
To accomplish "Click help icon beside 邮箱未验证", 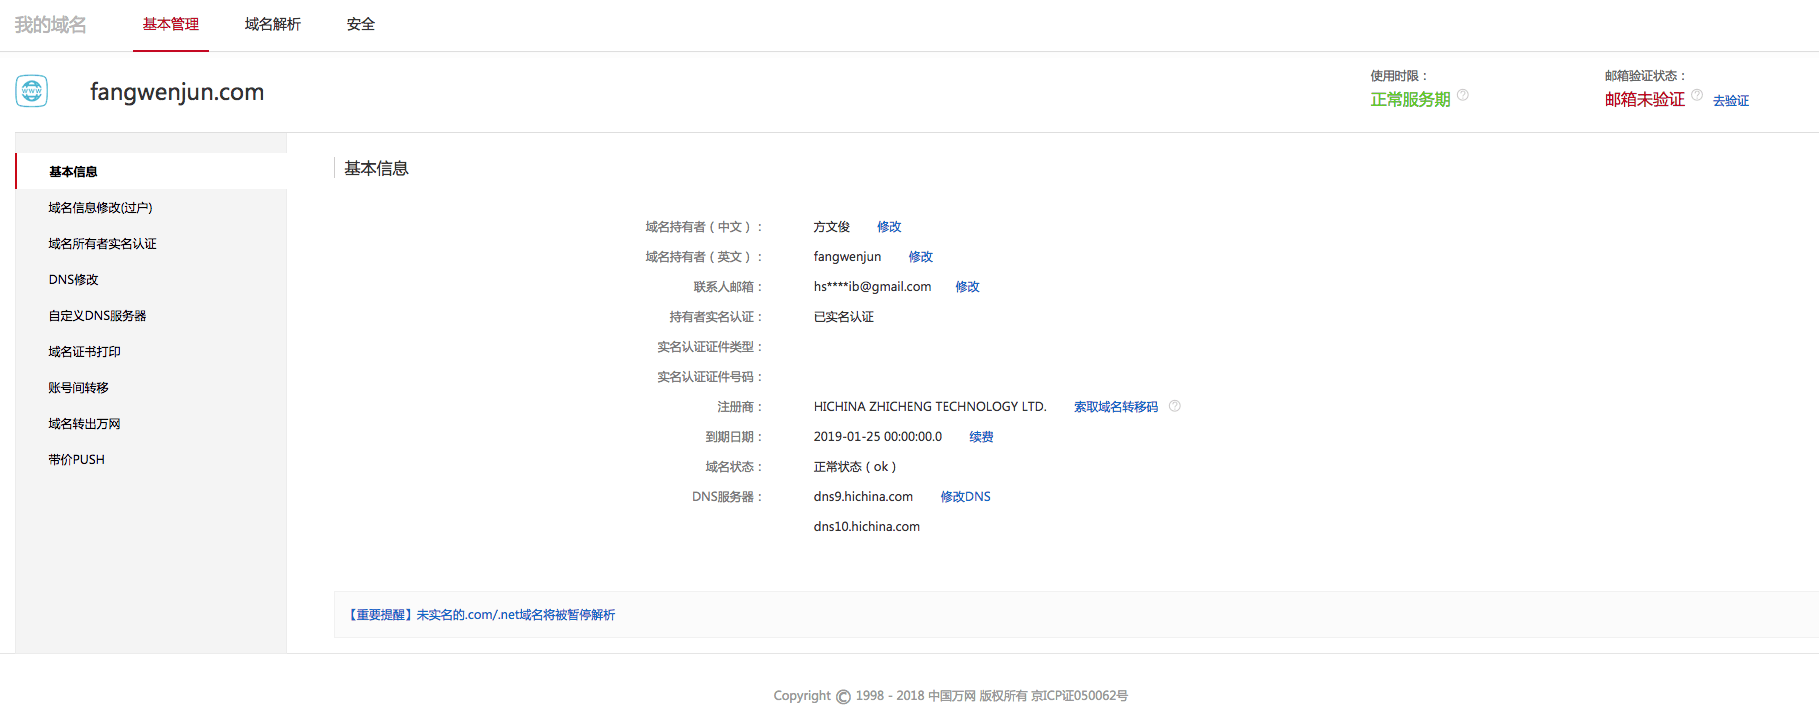I will pos(1697,95).
